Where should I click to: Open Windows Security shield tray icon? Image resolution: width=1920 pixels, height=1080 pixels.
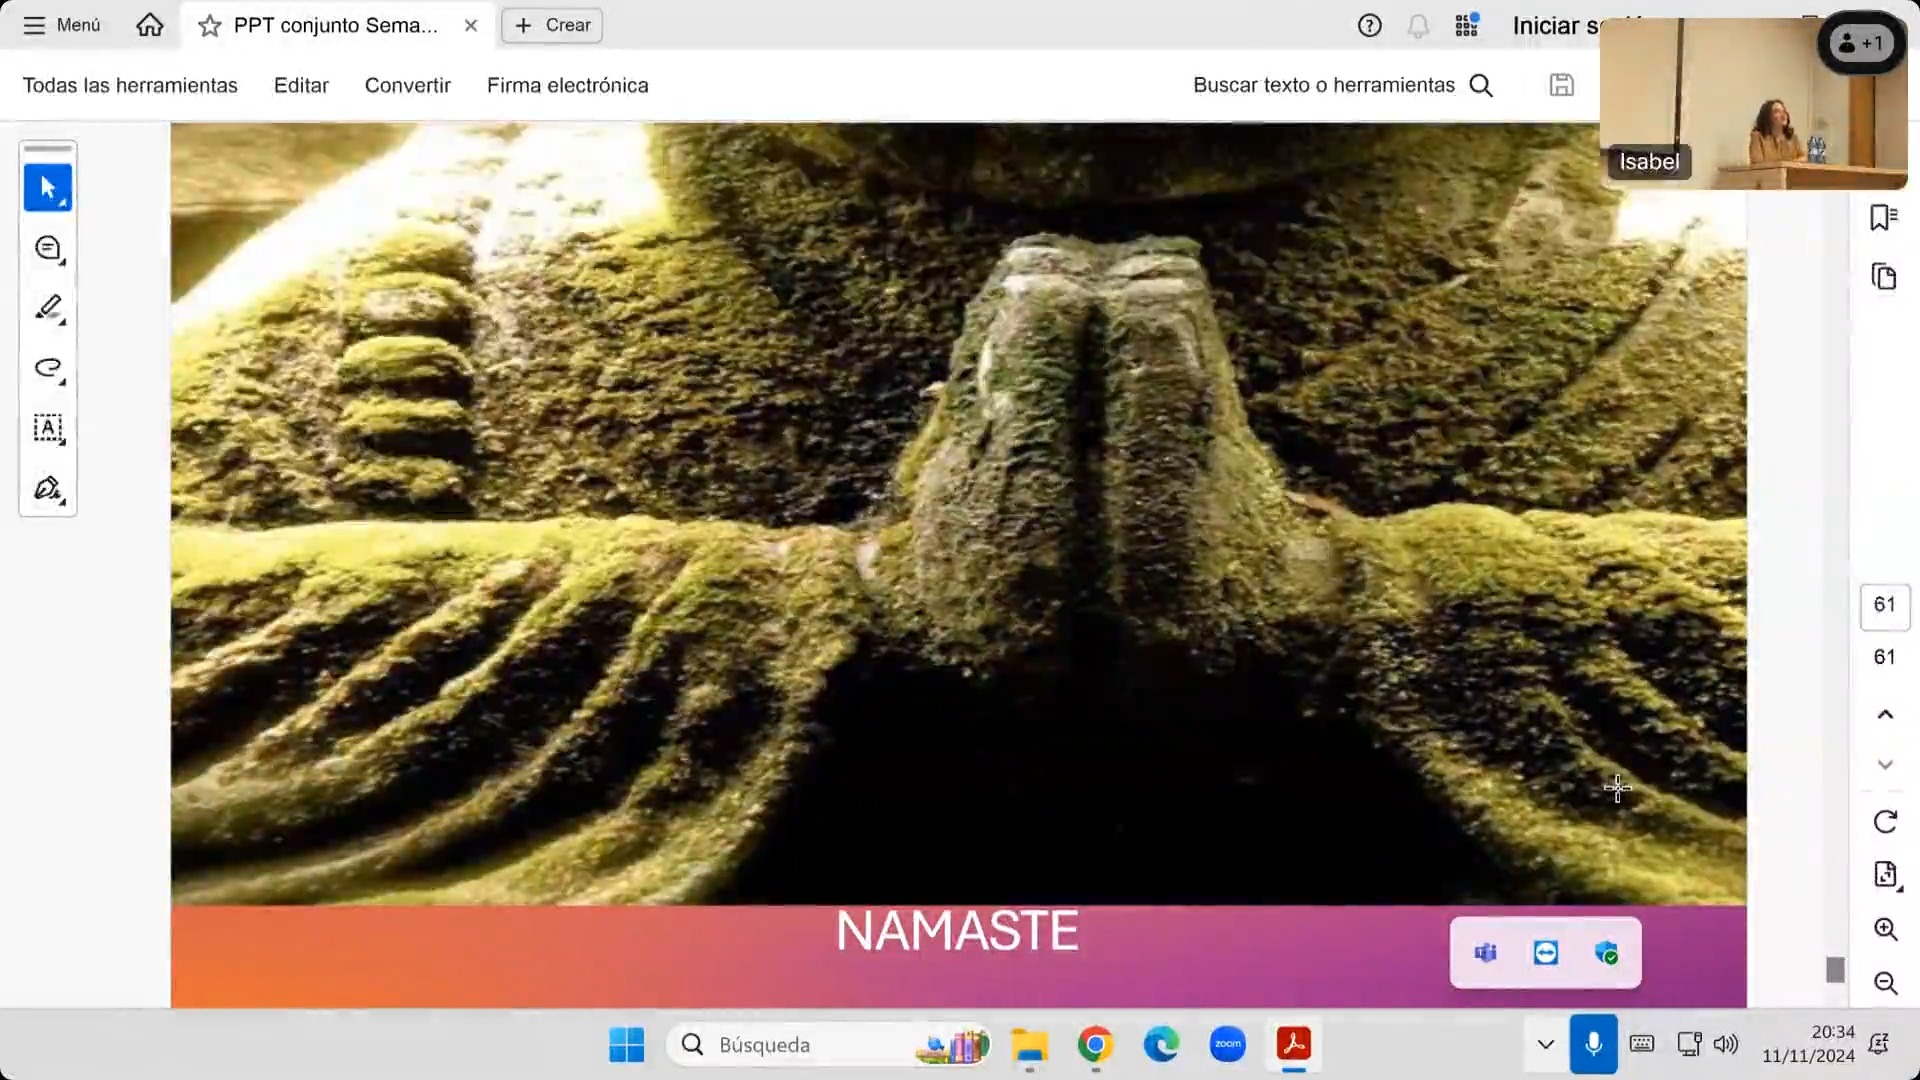(1607, 953)
